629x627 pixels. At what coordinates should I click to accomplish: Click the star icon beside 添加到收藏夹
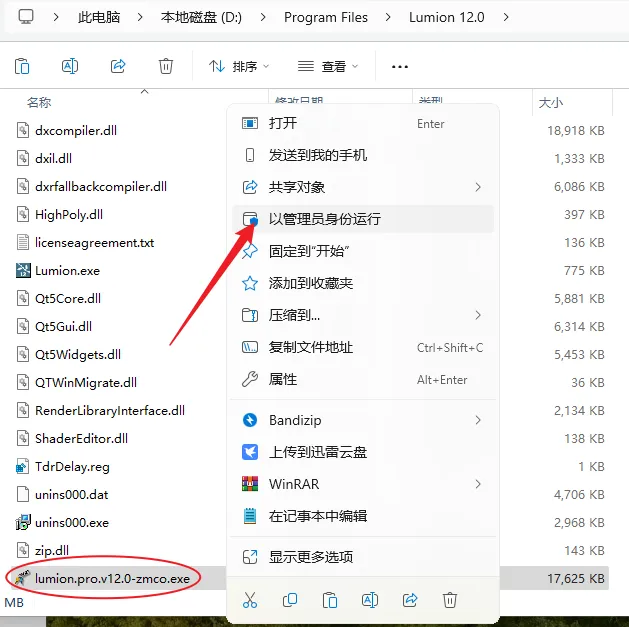coord(250,283)
